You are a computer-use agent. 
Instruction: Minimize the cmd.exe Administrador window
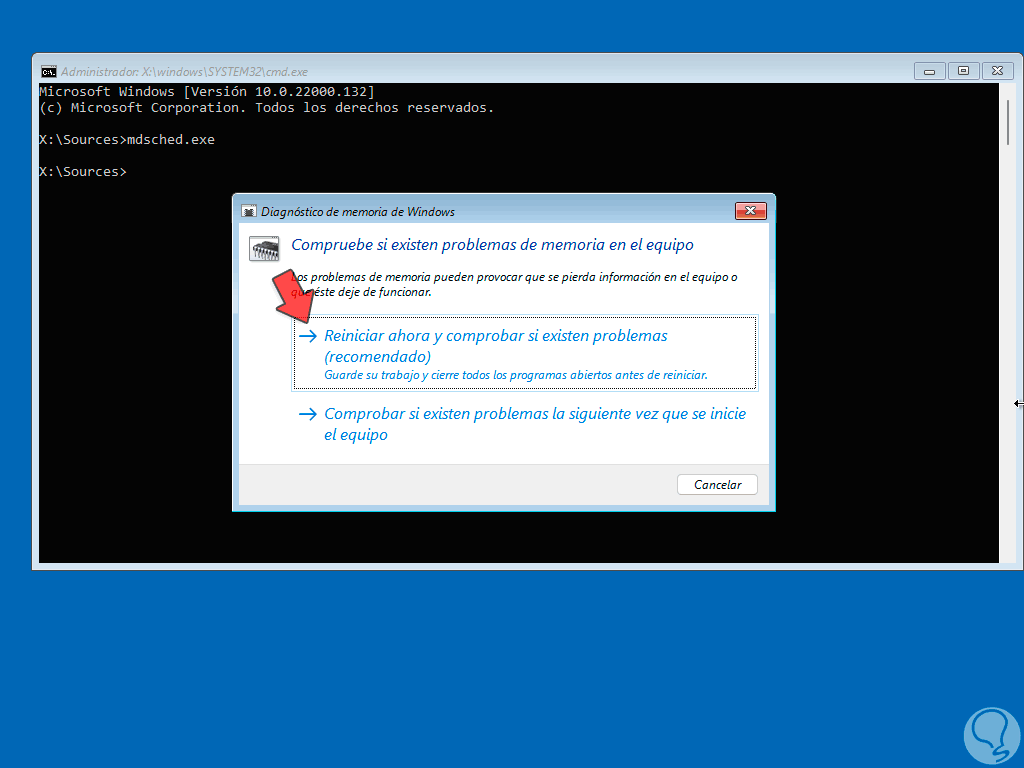pyautogui.click(x=929, y=71)
